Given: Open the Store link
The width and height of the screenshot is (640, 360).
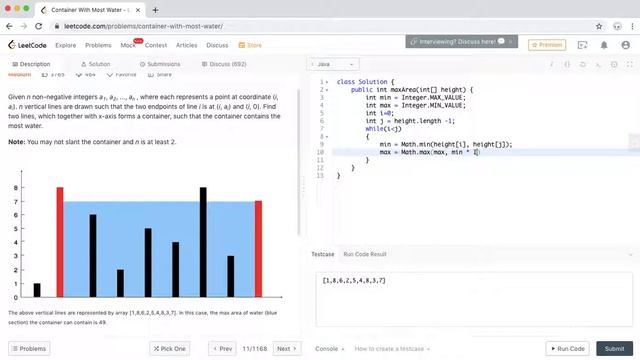Looking at the screenshot, I should (250, 45).
